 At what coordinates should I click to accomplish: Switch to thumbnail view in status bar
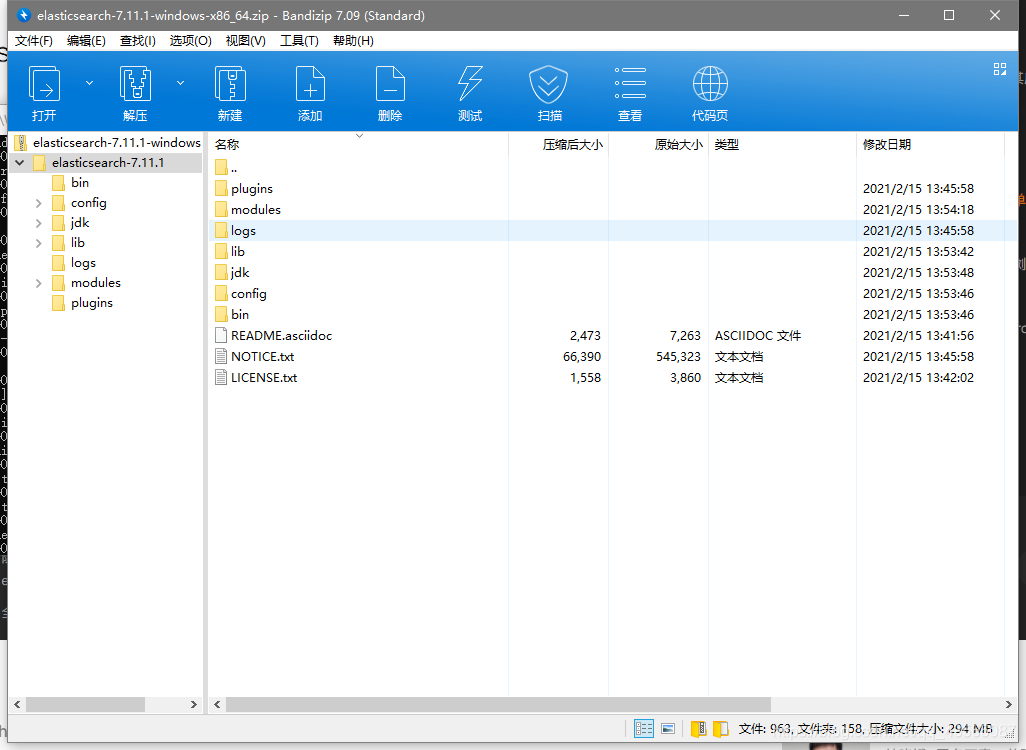pos(668,728)
